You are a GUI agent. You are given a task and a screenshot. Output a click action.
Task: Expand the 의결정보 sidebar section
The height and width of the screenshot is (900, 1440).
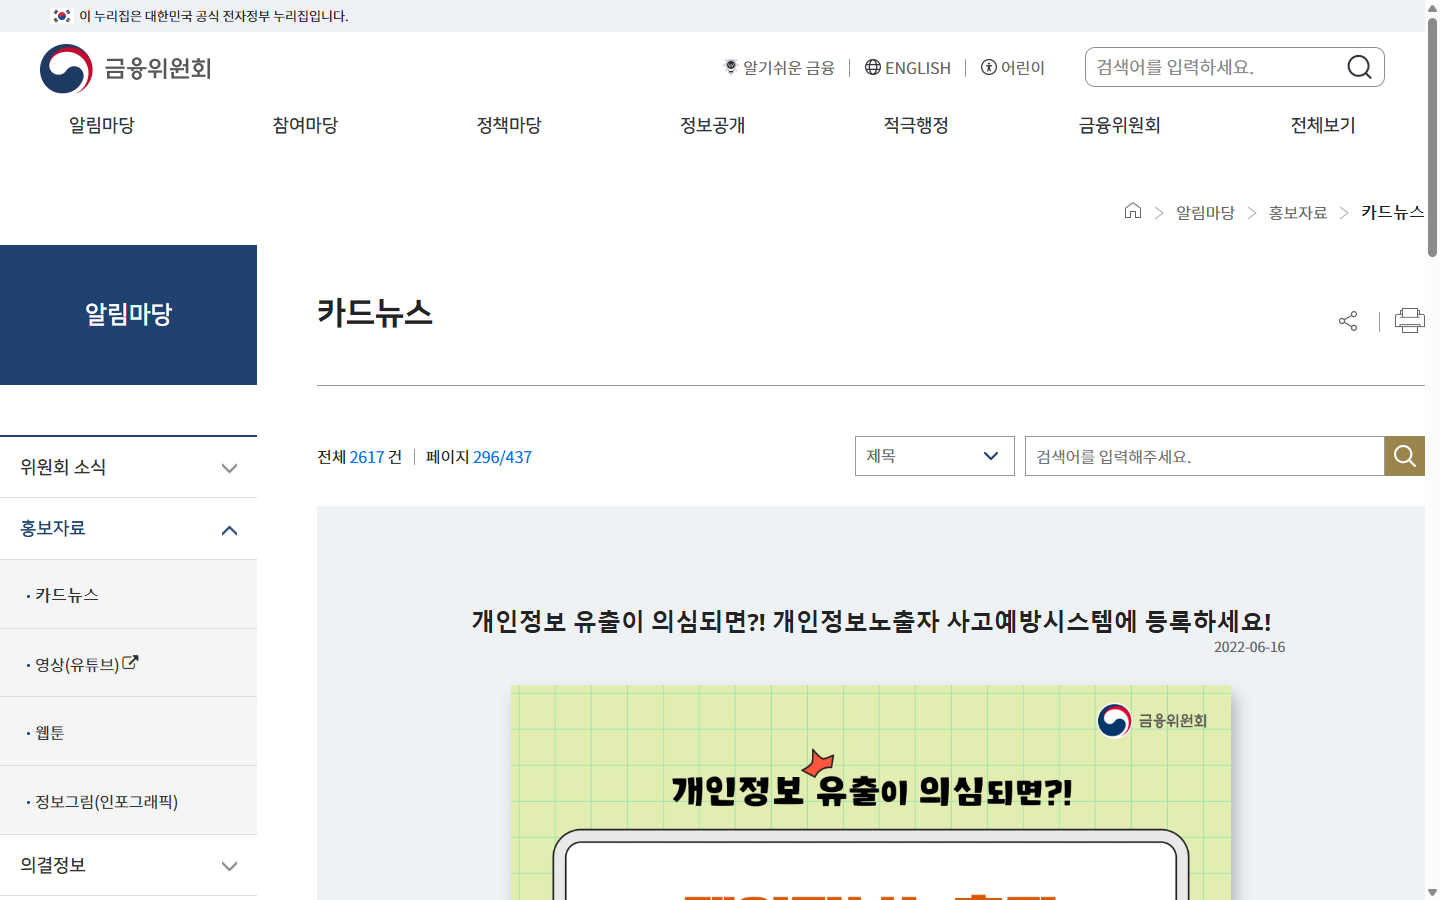pyautogui.click(x=128, y=865)
